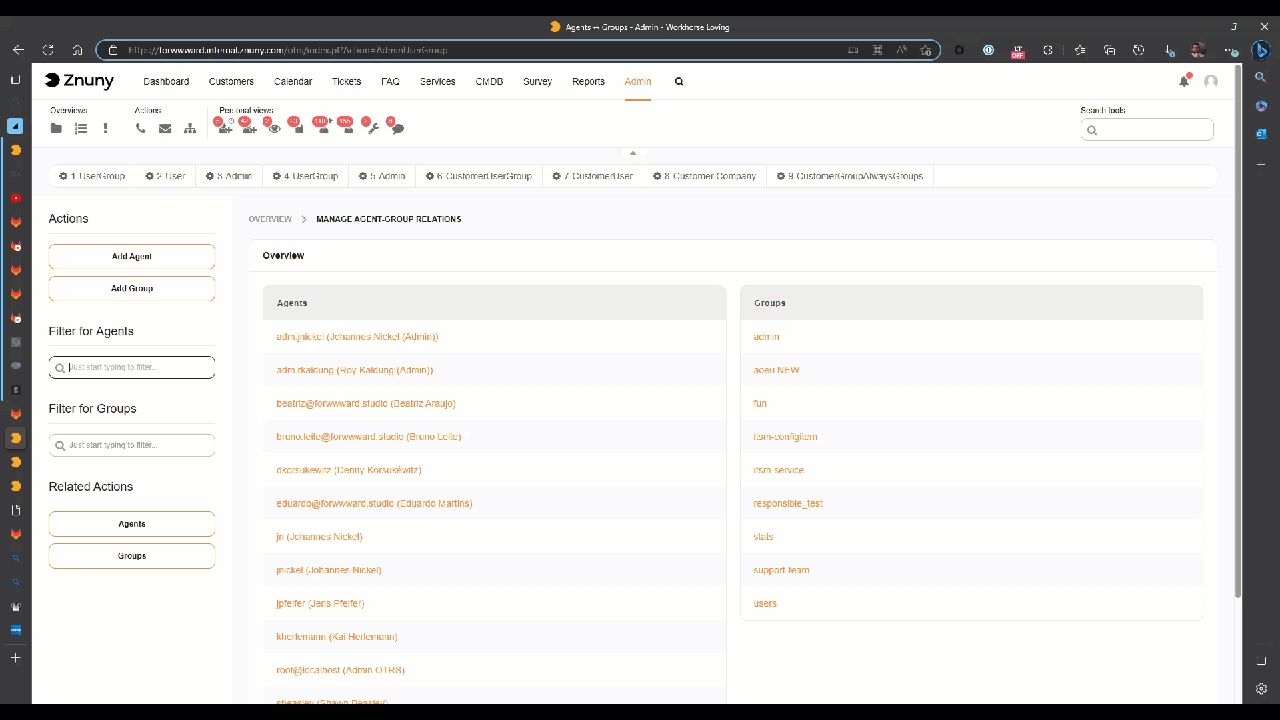
Task: Open the Queue view list icon
Action: (82, 128)
